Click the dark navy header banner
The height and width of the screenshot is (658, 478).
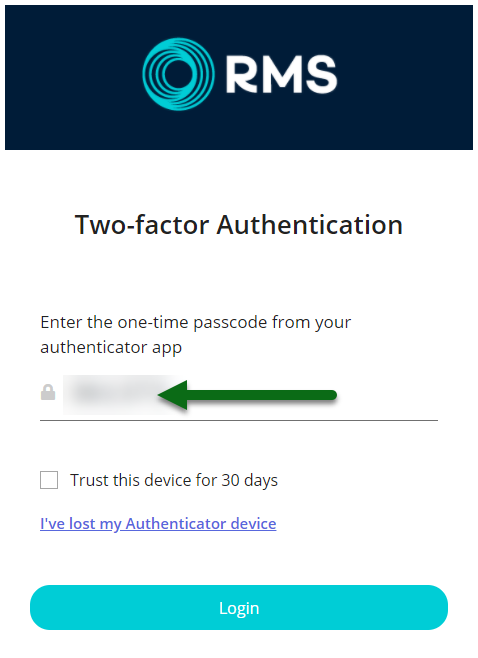tap(239, 77)
